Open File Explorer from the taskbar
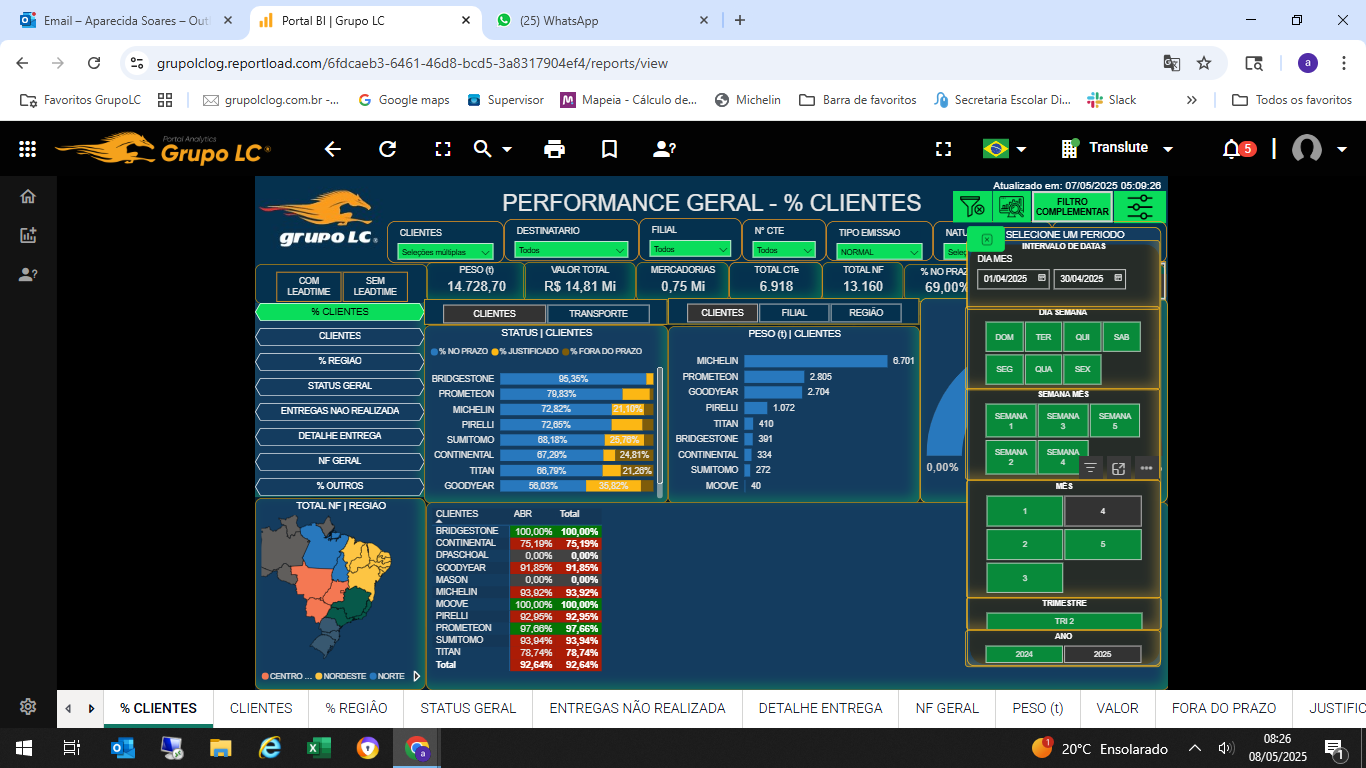Screen dimensions: 1366x768 tap(220, 748)
